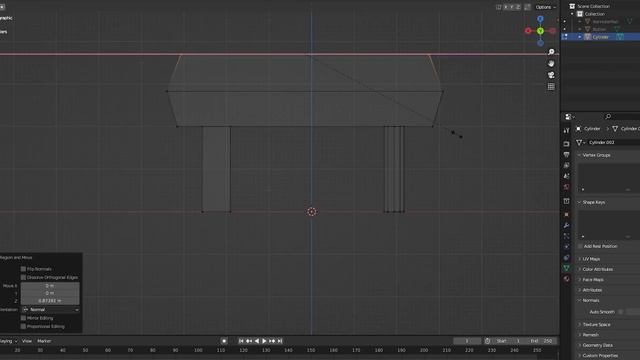Expand the Cylinder object in outliner
This screenshot has height=360, width=640.
[580, 37]
